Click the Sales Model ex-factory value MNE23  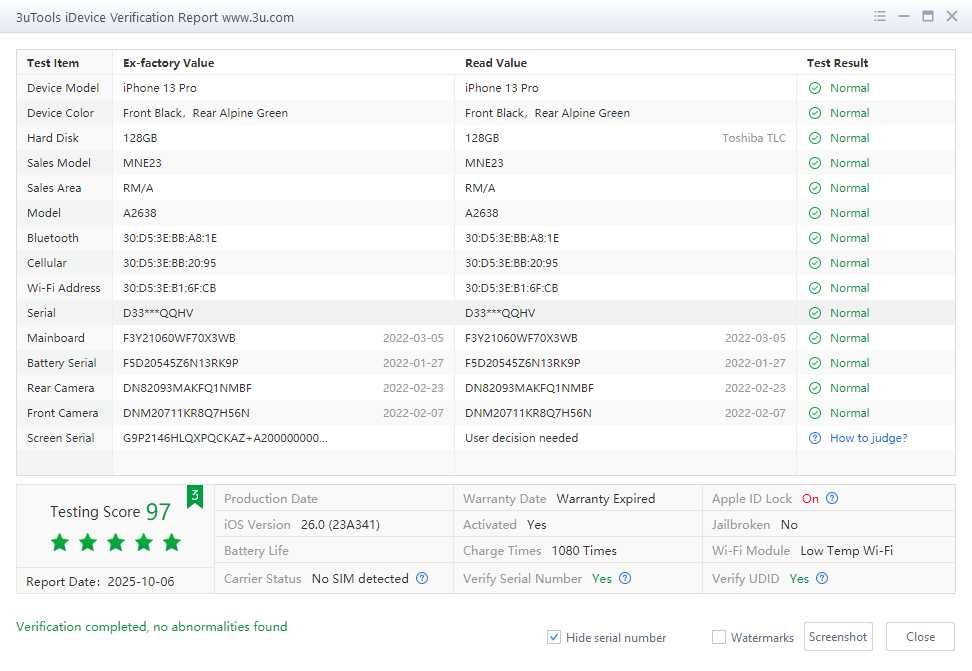[x=142, y=163]
